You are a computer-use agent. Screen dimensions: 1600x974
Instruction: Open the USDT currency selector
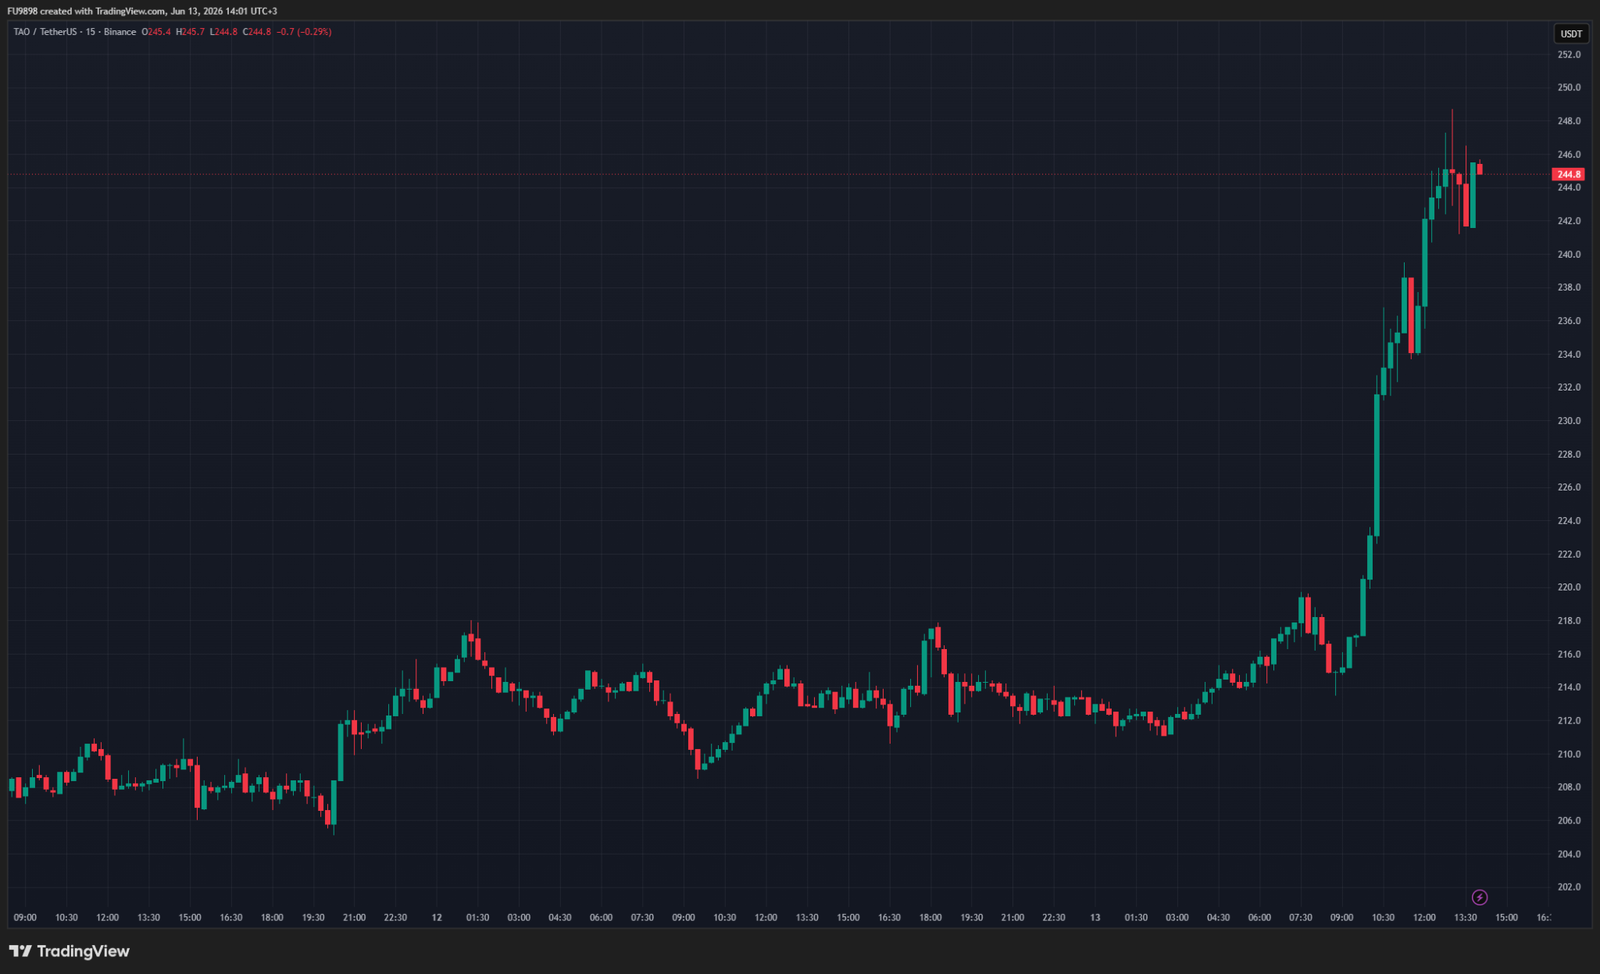point(1571,34)
